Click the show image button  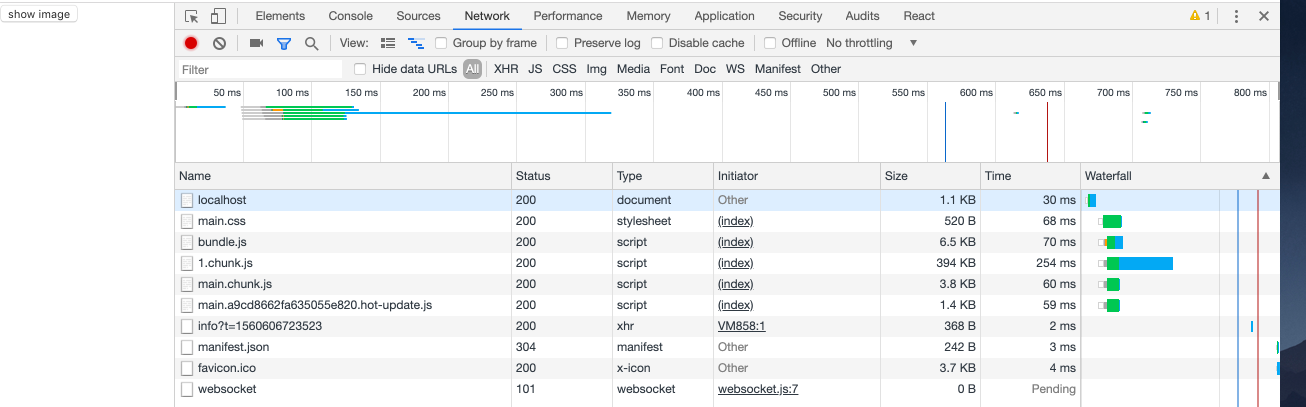point(39,15)
